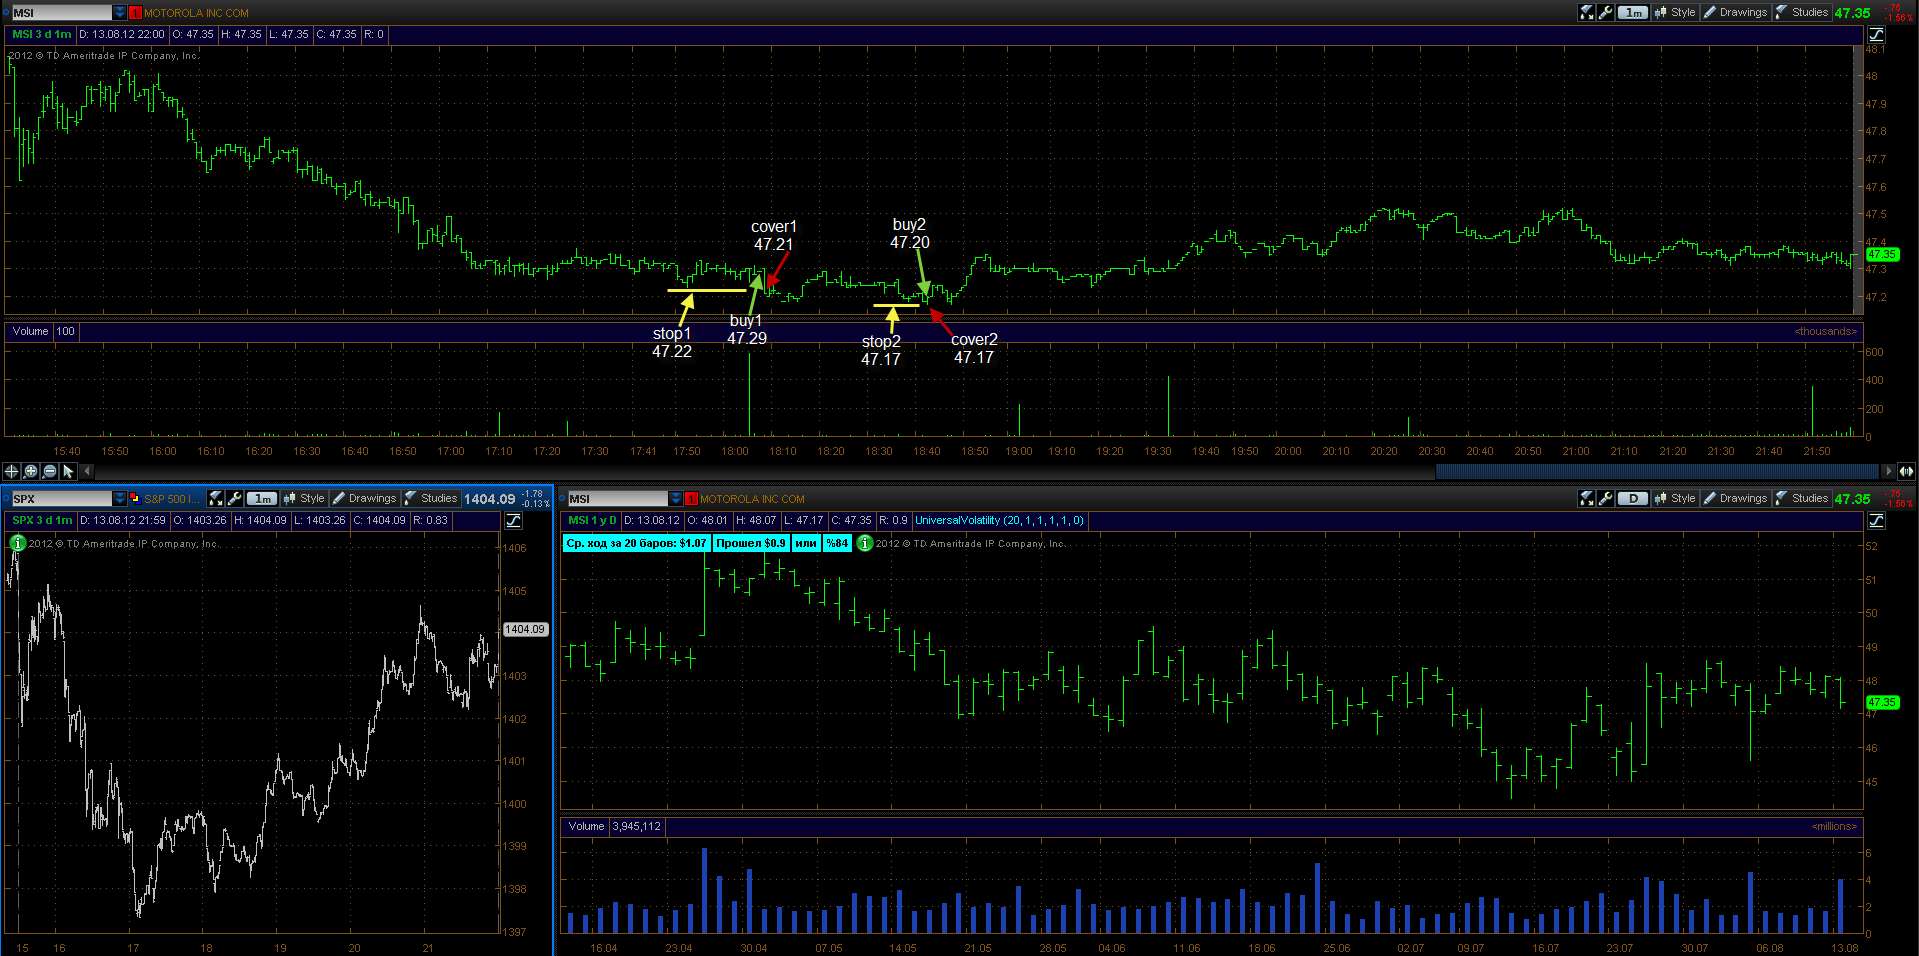Click '3,945,112' volume value on daily chart
Screen dimensions: 1919x956
(x=636, y=826)
